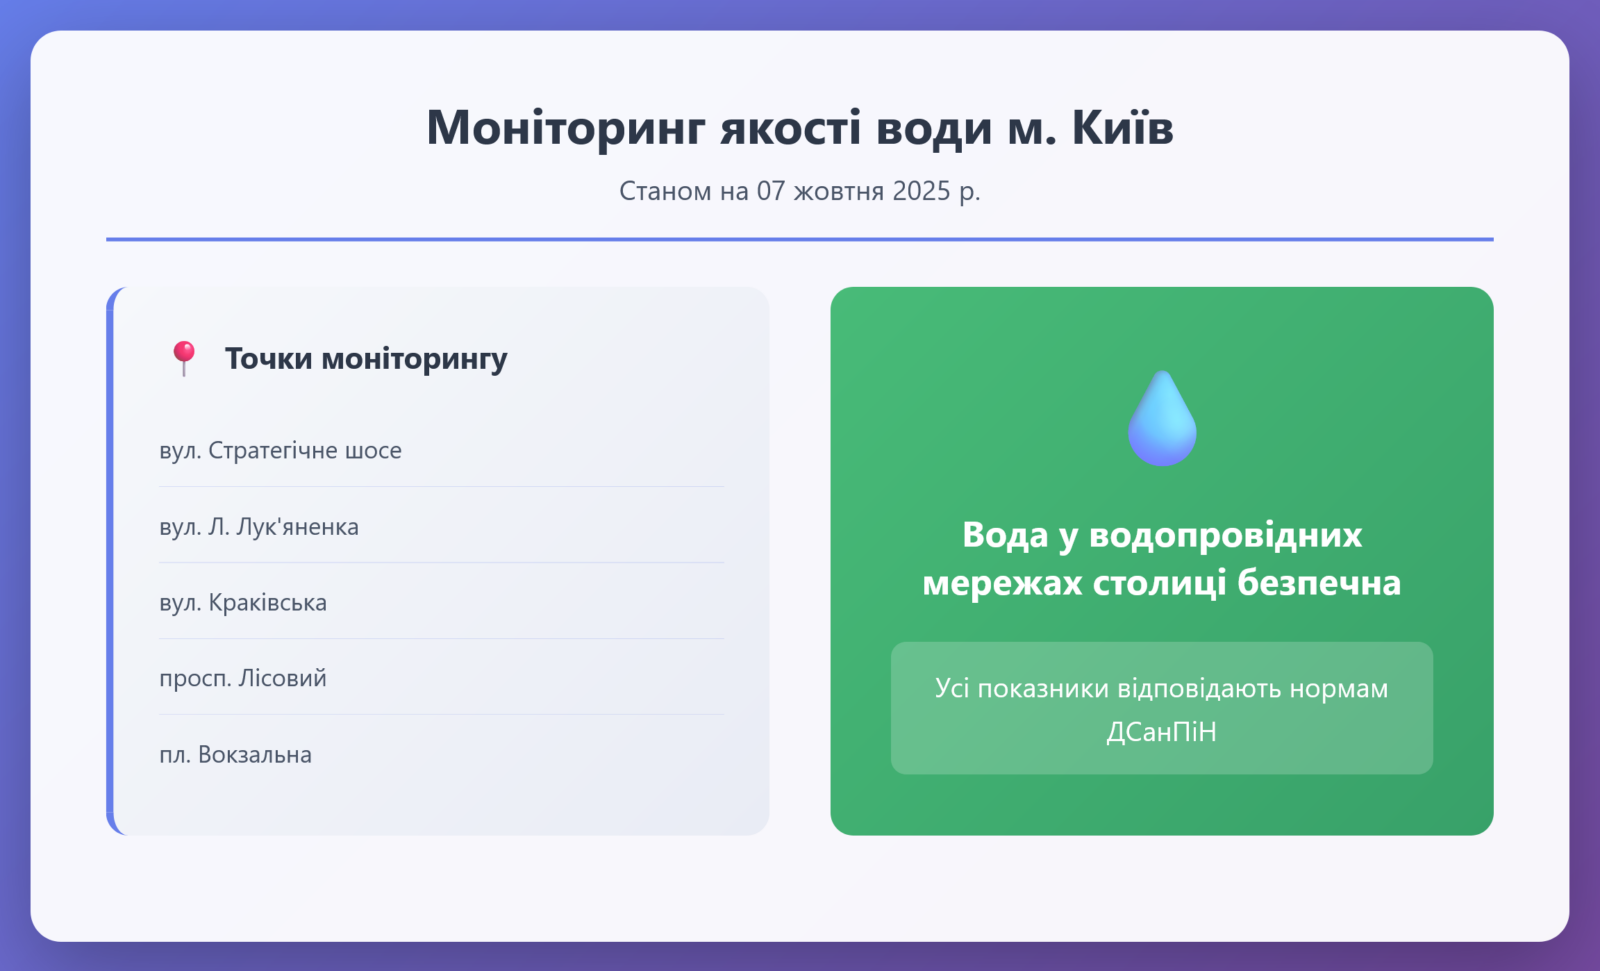Click the word "ДСанПіН" in status box

(1161, 732)
